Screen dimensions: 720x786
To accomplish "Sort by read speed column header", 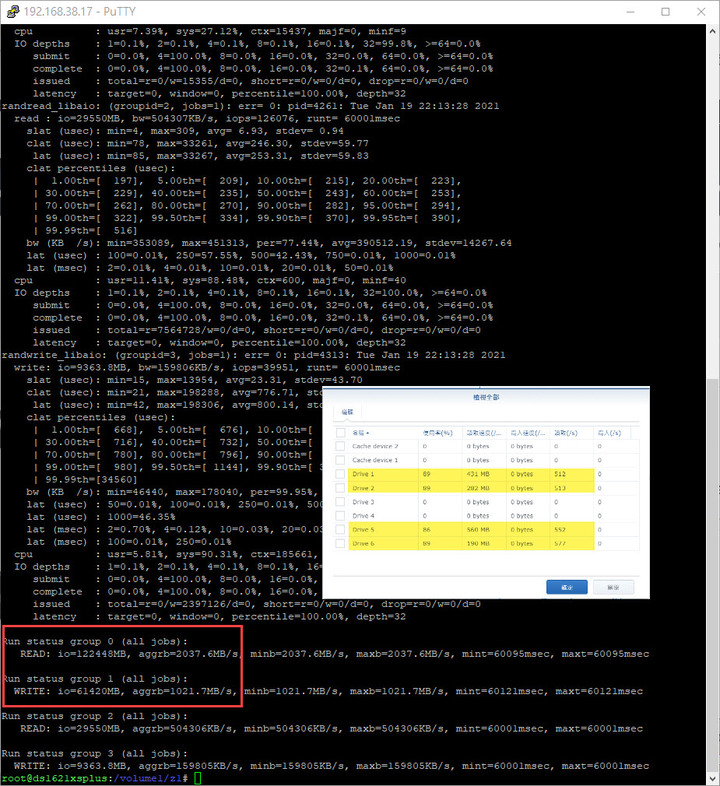I will pyautogui.click(x=484, y=433).
